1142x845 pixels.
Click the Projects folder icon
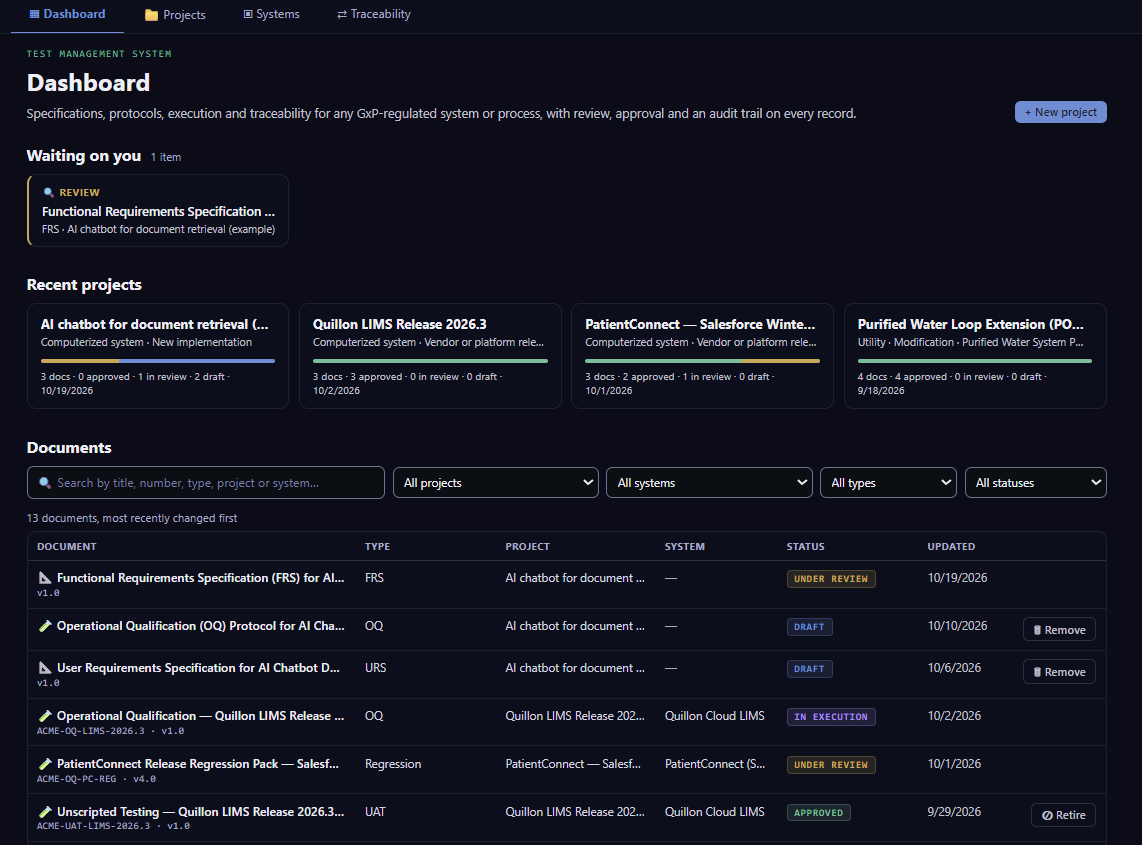151,15
